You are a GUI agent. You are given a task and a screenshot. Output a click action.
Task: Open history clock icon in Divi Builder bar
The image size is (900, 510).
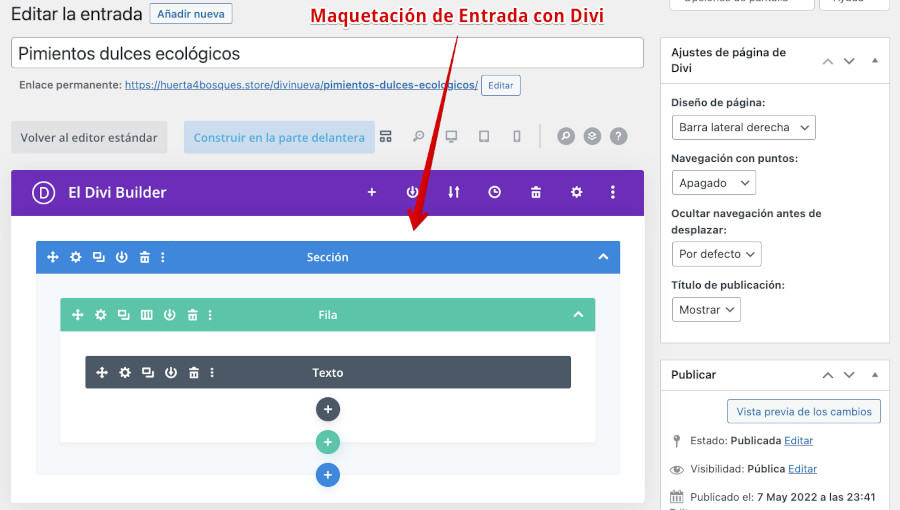coord(494,192)
